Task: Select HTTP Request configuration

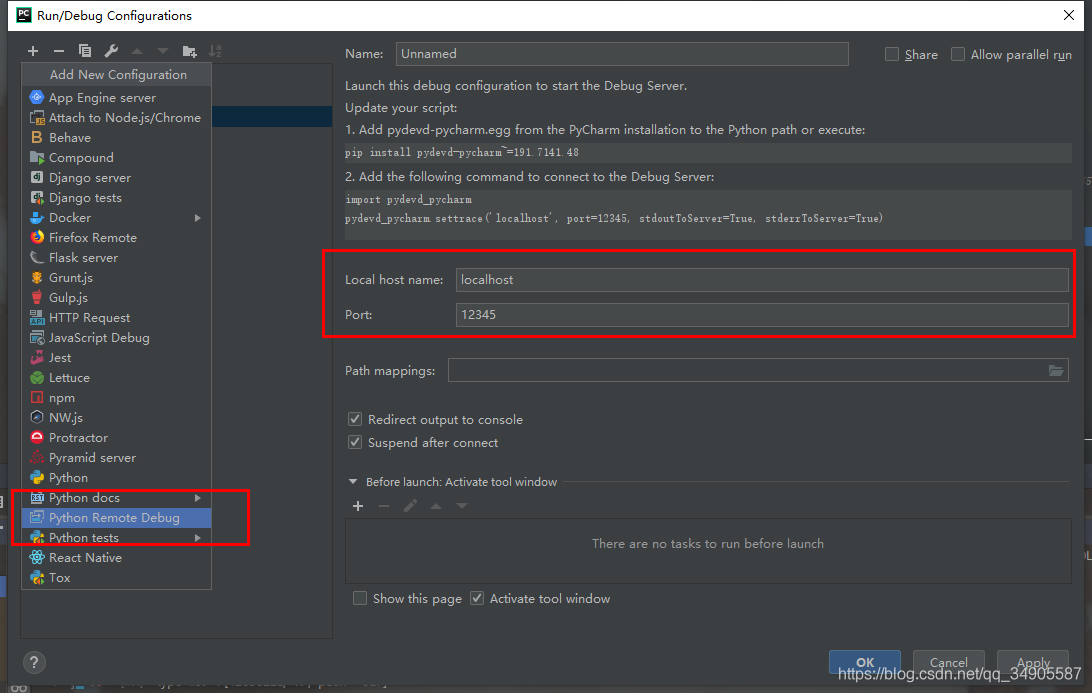Action: point(116,318)
